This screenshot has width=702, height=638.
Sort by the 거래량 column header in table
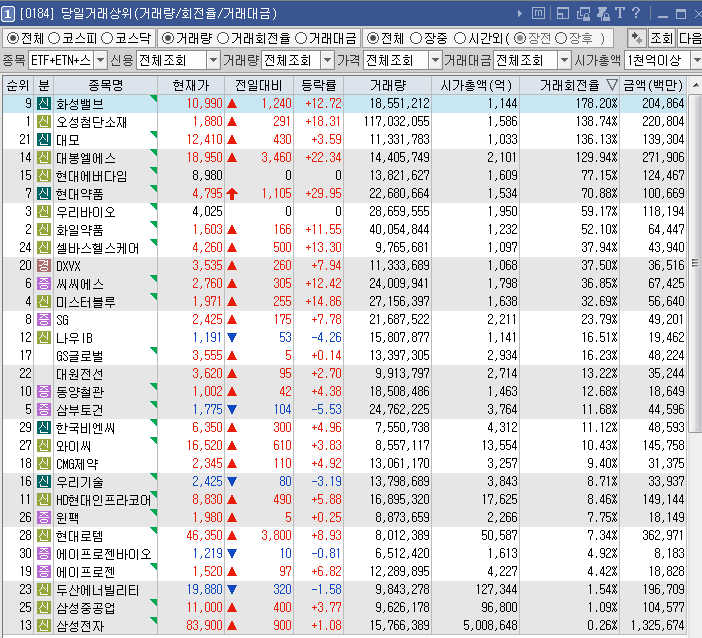[388, 85]
